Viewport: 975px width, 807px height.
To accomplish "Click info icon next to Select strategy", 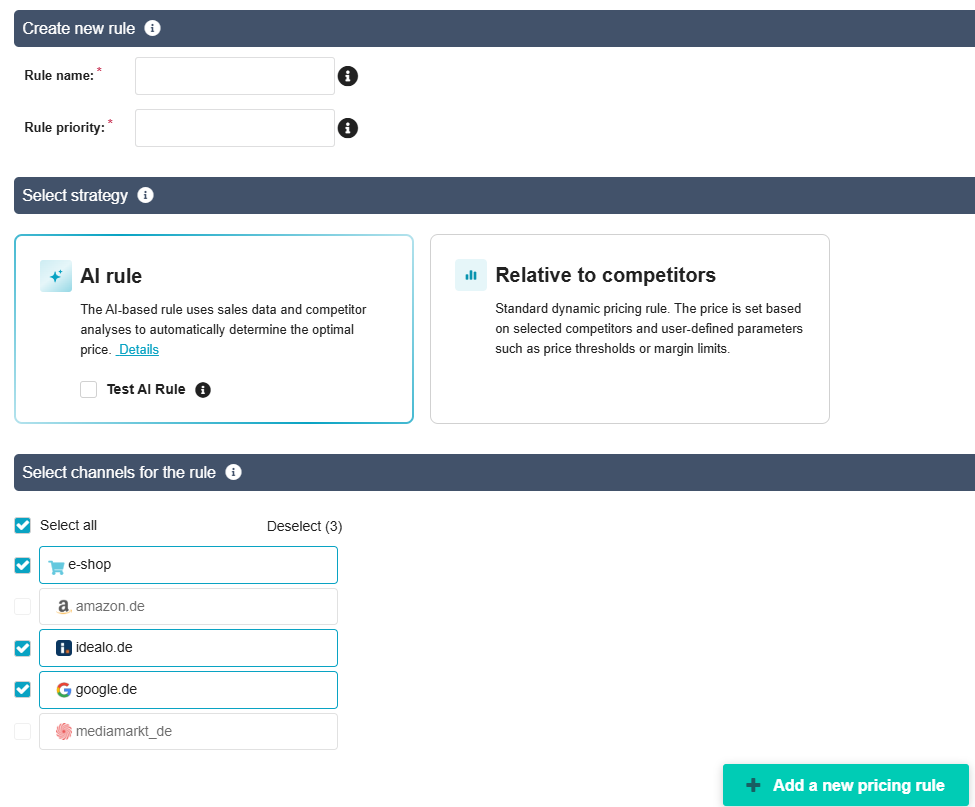I will [x=145, y=195].
